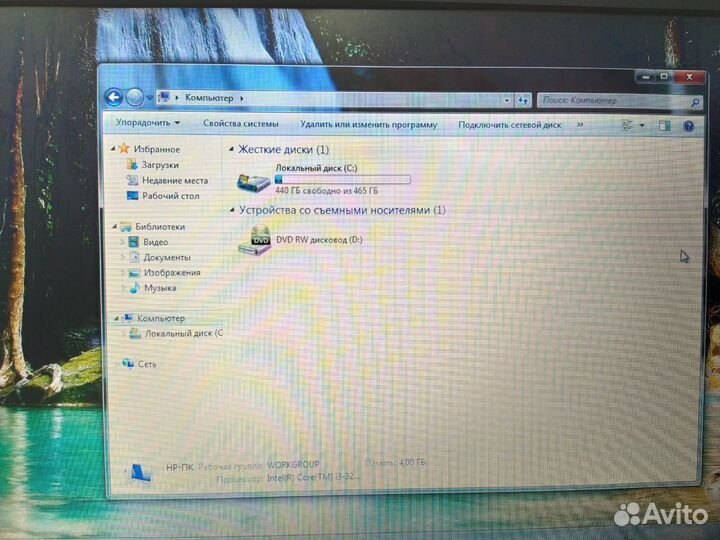This screenshot has width=720, height=540.
Task: Collapse the Жесткие диски (1) group
Action: (x=231, y=149)
